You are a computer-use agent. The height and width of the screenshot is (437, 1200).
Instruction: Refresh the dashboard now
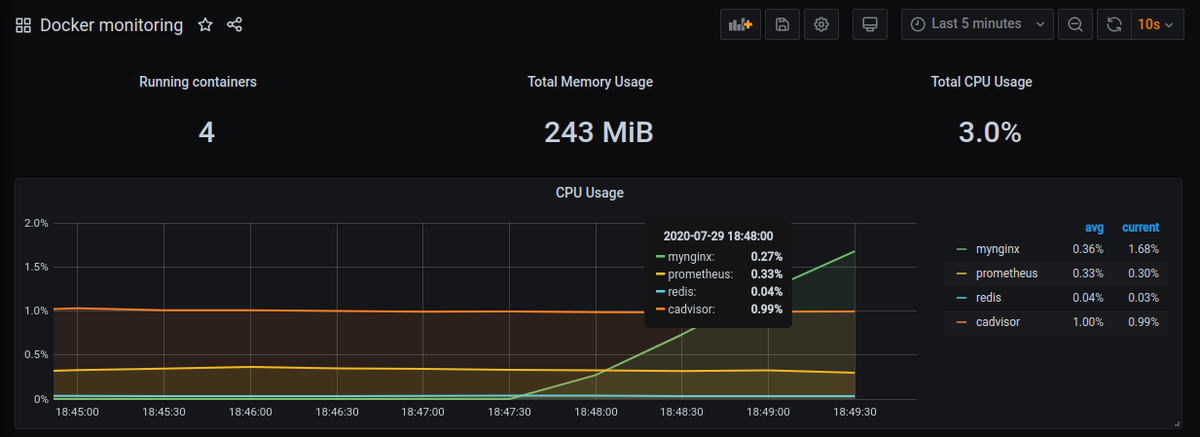pyautogui.click(x=1114, y=24)
